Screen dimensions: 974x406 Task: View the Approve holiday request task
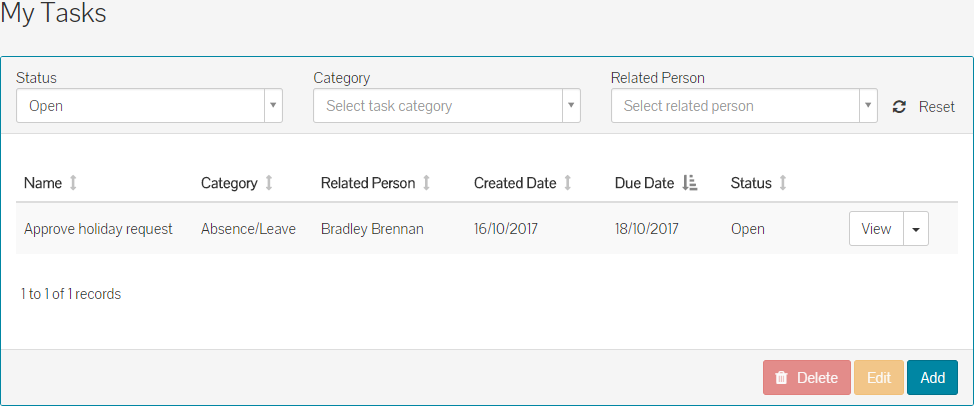click(x=876, y=229)
